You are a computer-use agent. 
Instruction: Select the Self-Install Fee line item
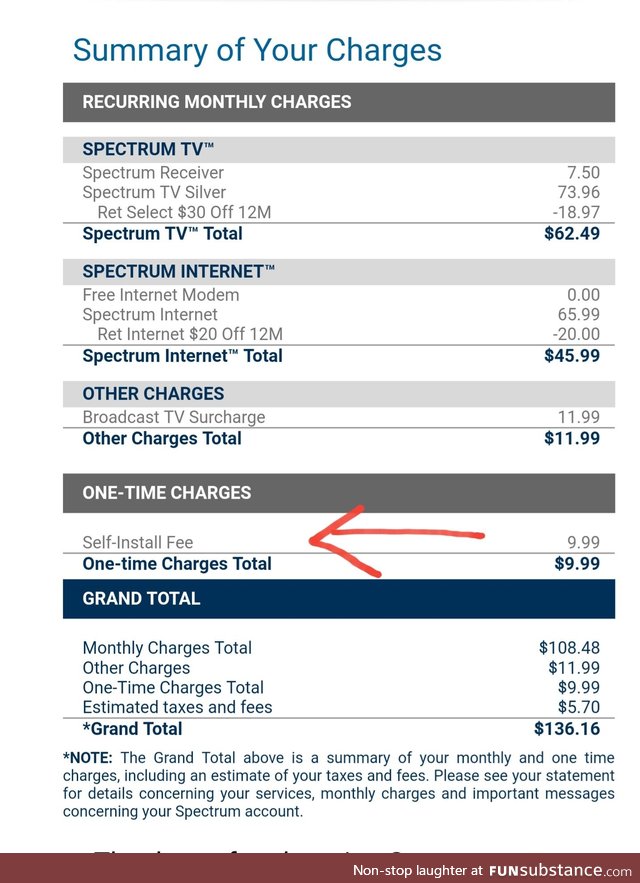click(339, 542)
